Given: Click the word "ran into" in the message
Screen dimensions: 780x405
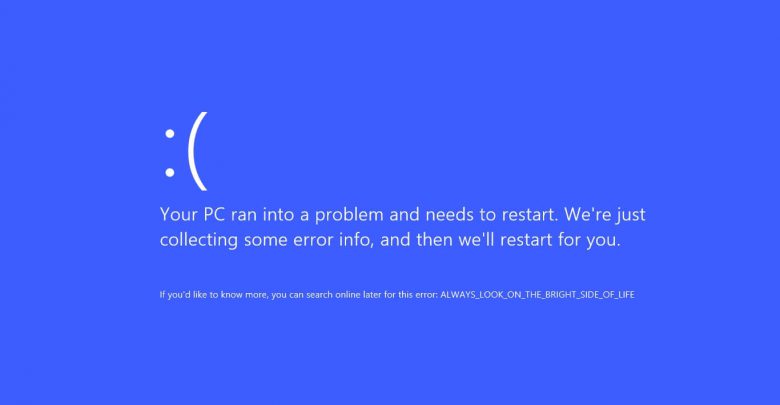Looking at the screenshot, I should coord(263,214).
